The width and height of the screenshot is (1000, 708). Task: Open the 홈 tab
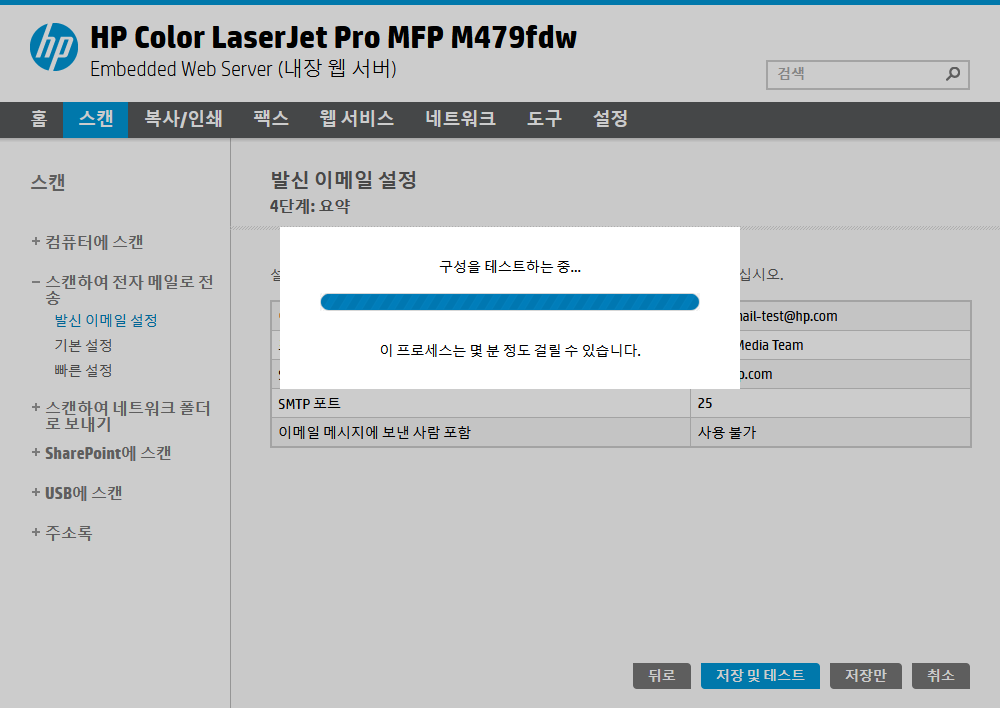[39, 119]
